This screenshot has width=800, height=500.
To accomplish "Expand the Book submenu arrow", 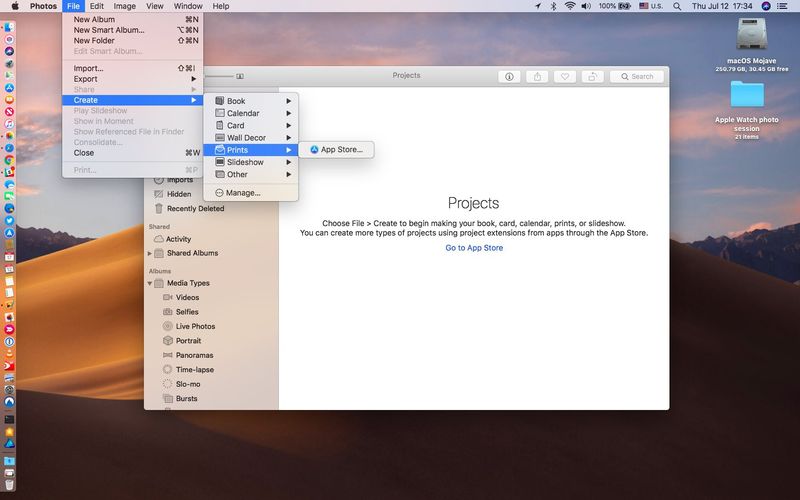I will pyautogui.click(x=289, y=101).
